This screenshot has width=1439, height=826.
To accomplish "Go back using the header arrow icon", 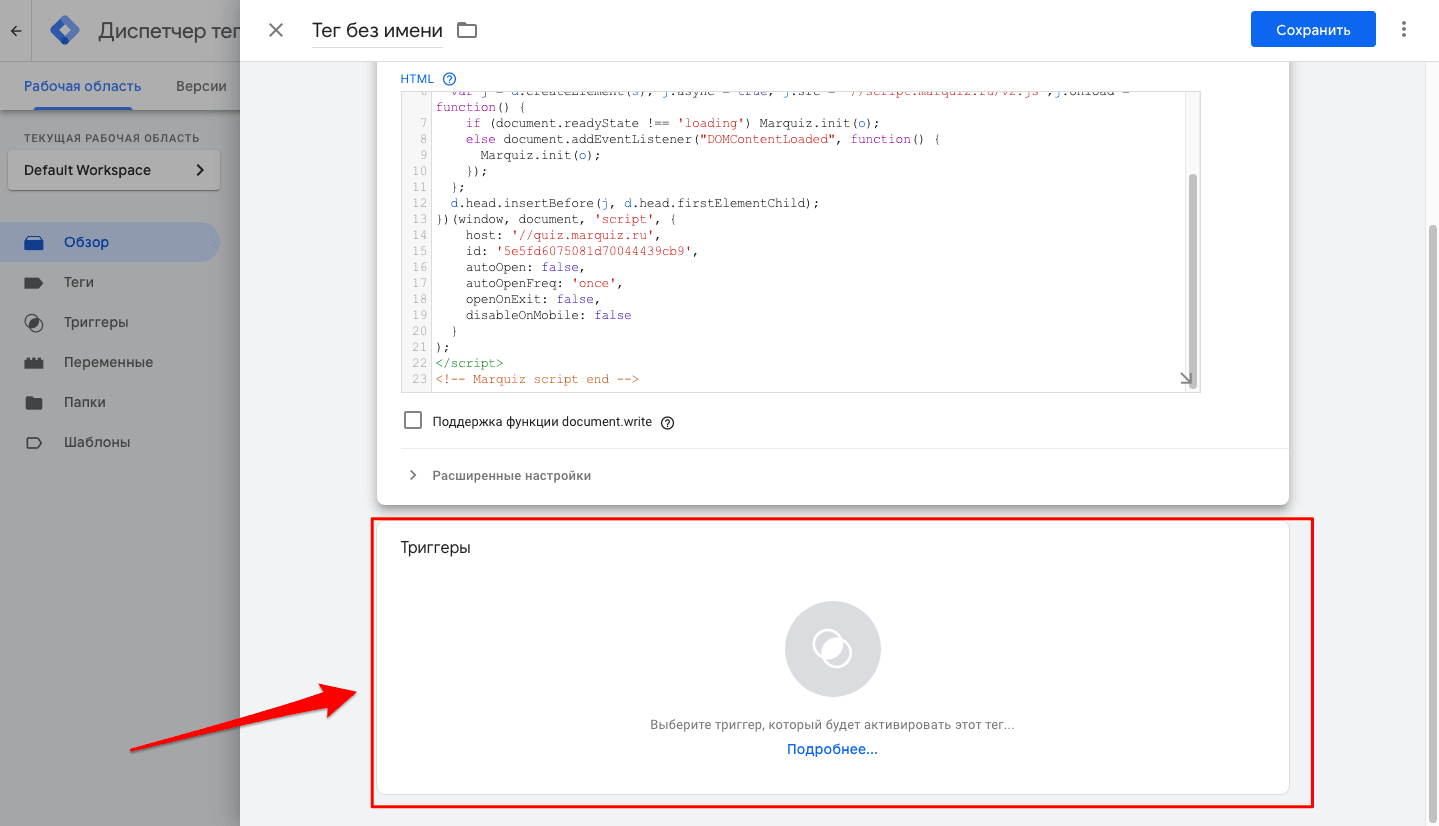I will [15, 31].
